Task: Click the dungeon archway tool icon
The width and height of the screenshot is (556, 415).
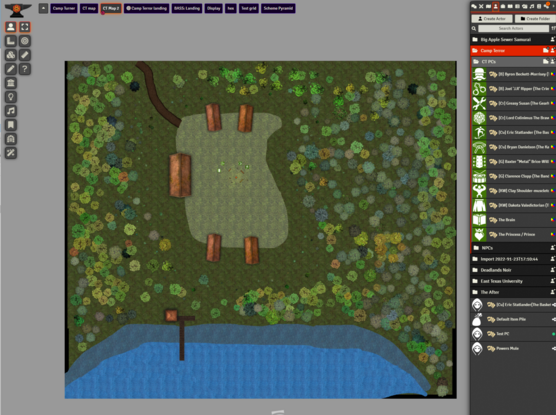Action: click(11, 139)
